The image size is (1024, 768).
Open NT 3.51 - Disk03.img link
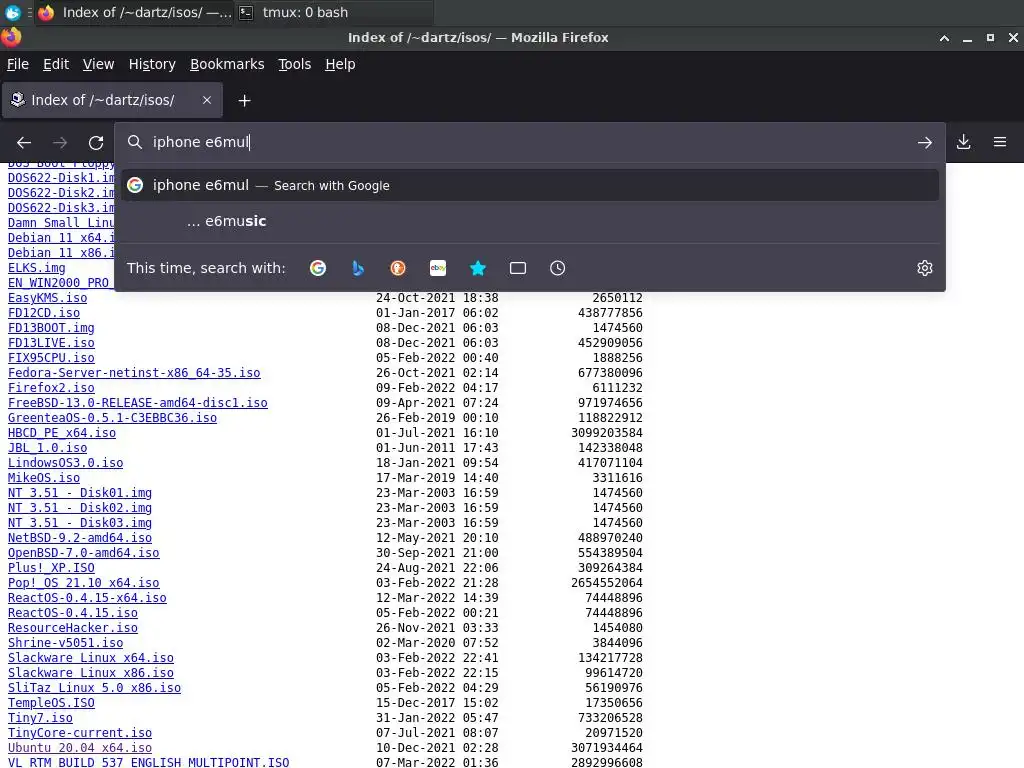coord(80,523)
